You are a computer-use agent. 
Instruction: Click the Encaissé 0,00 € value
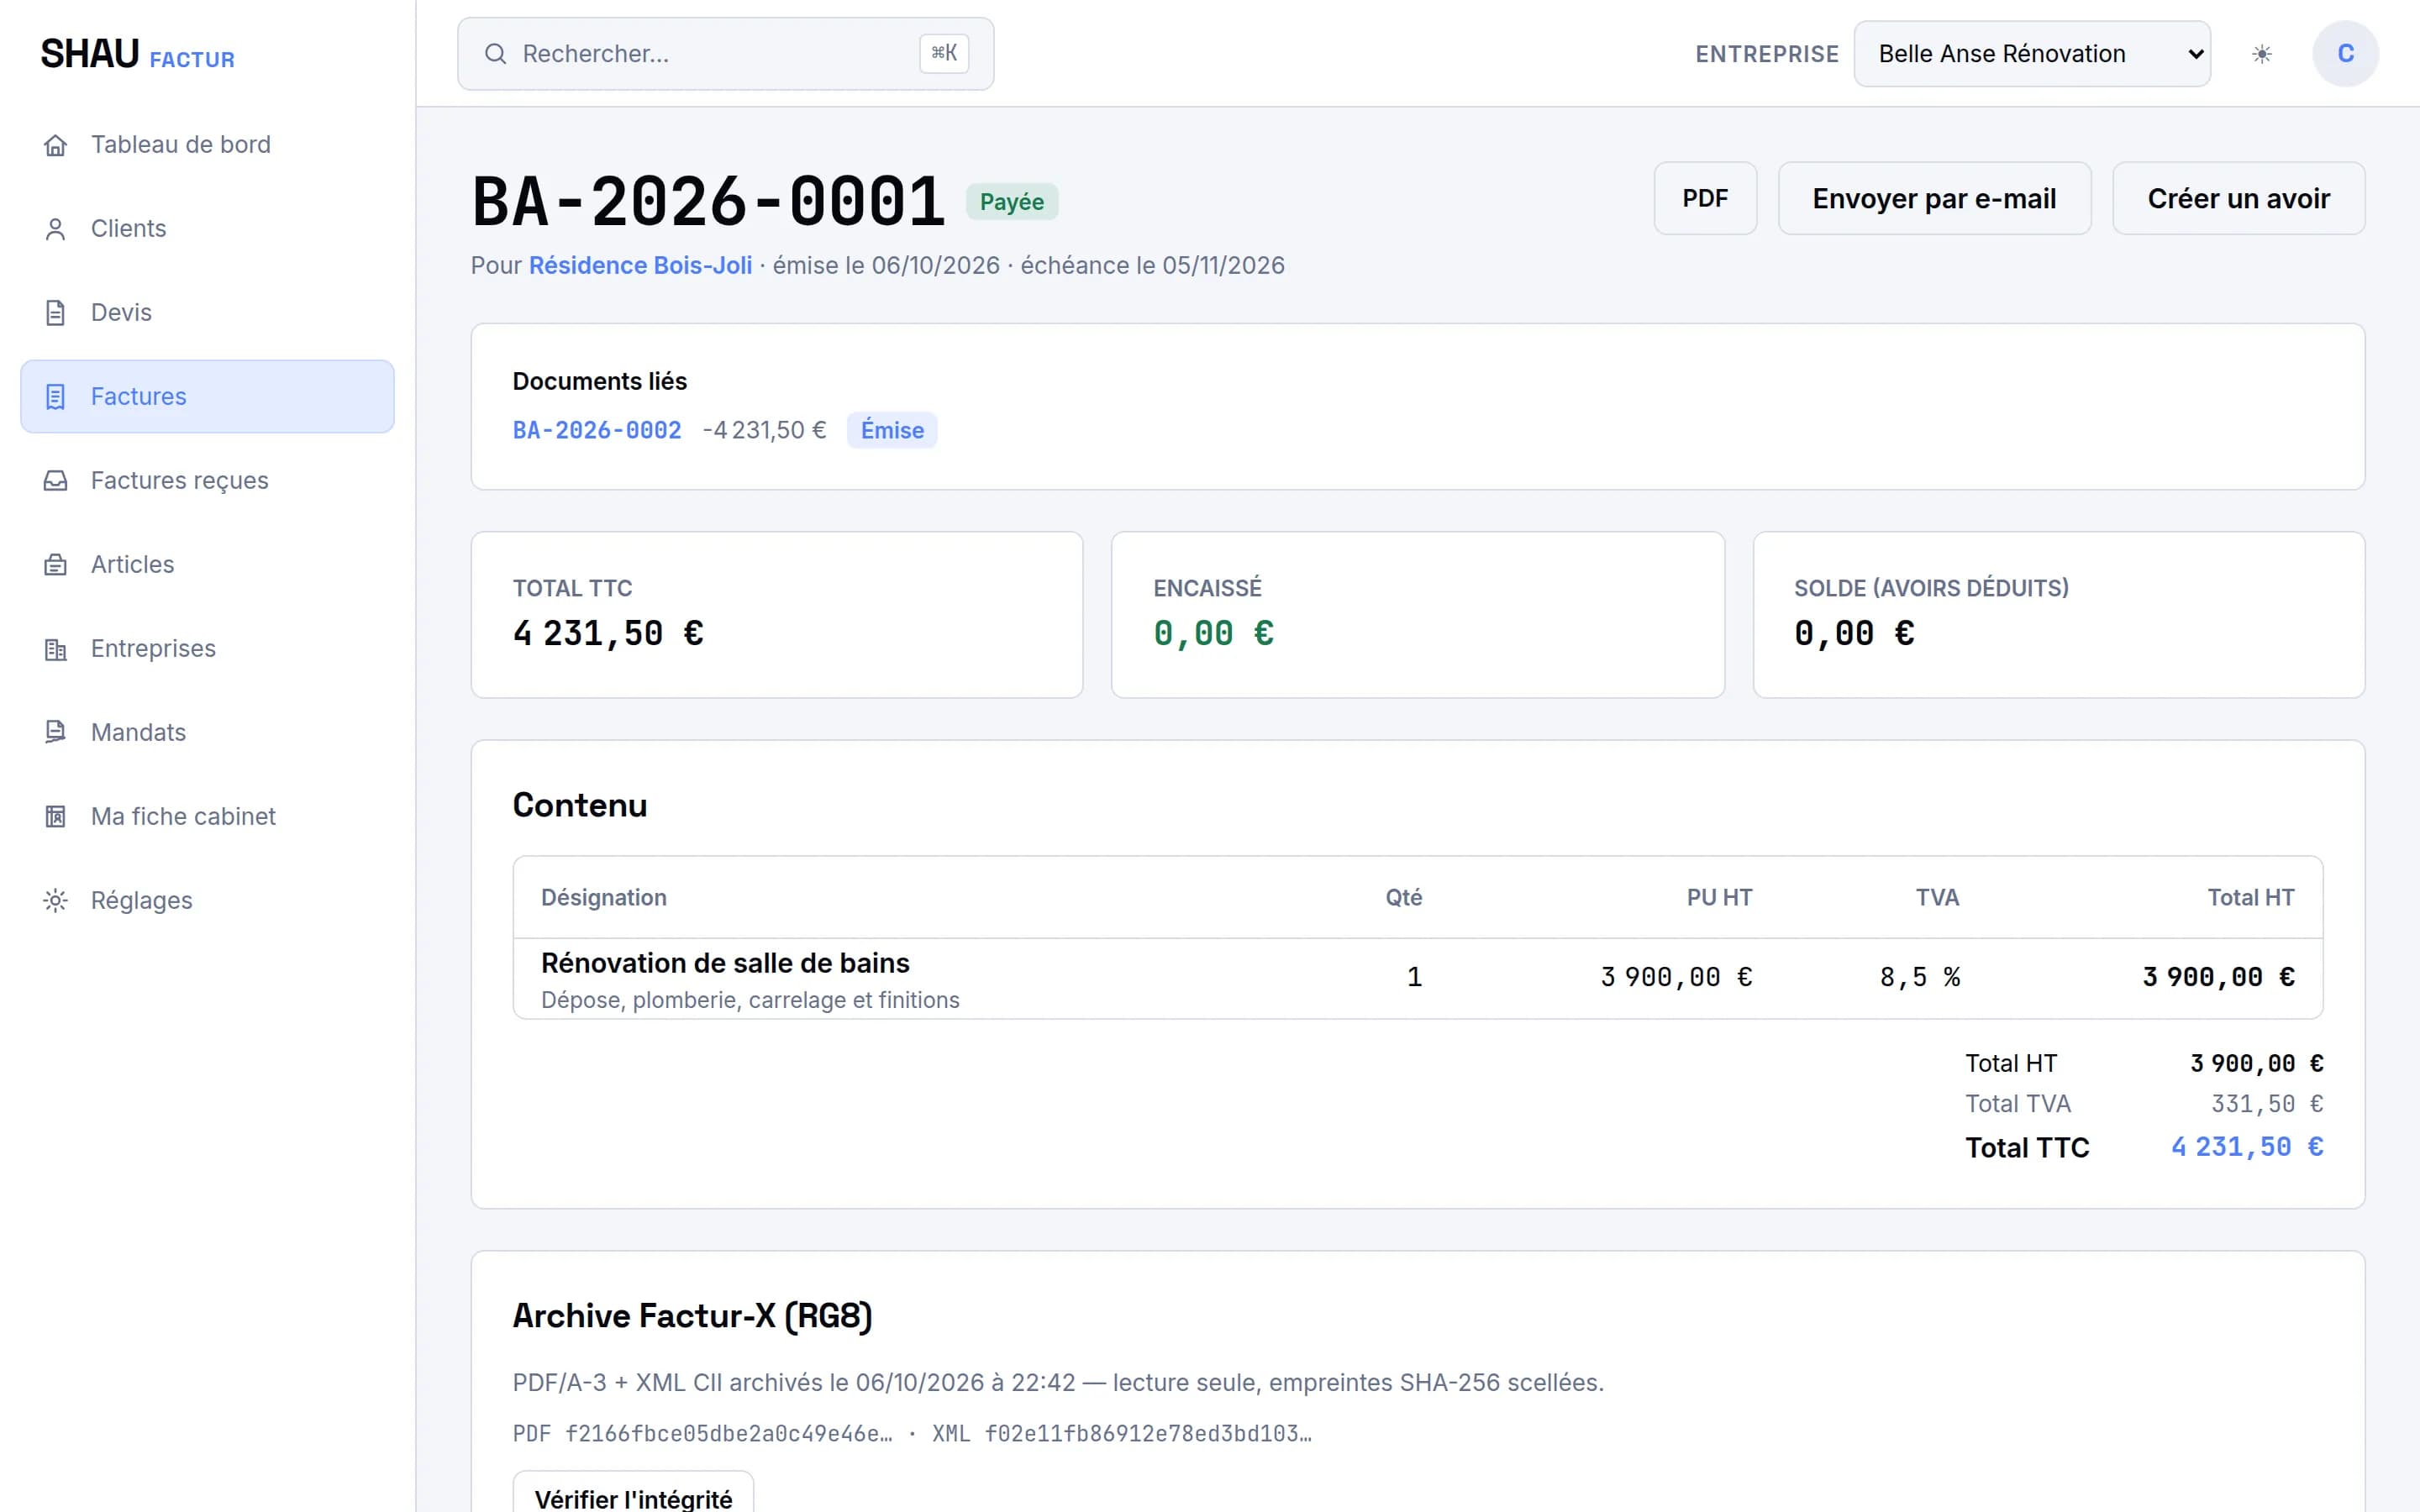pyautogui.click(x=1213, y=634)
